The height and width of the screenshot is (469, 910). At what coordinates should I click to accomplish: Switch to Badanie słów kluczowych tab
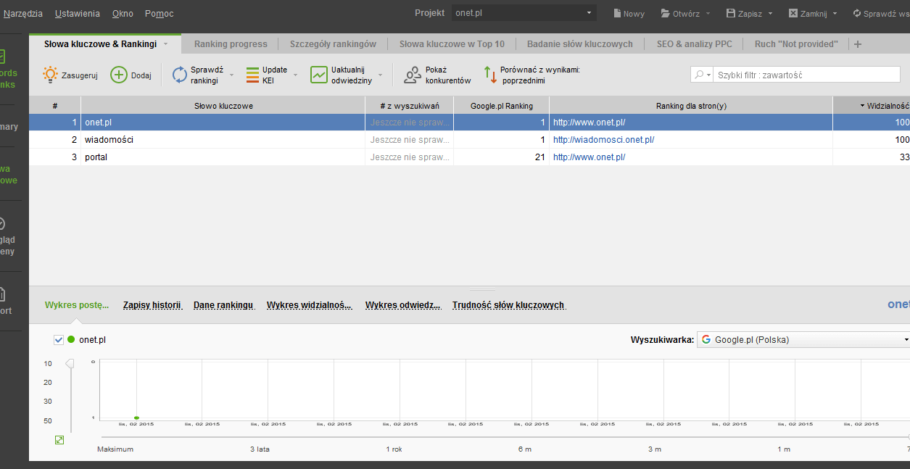click(x=580, y=44)
